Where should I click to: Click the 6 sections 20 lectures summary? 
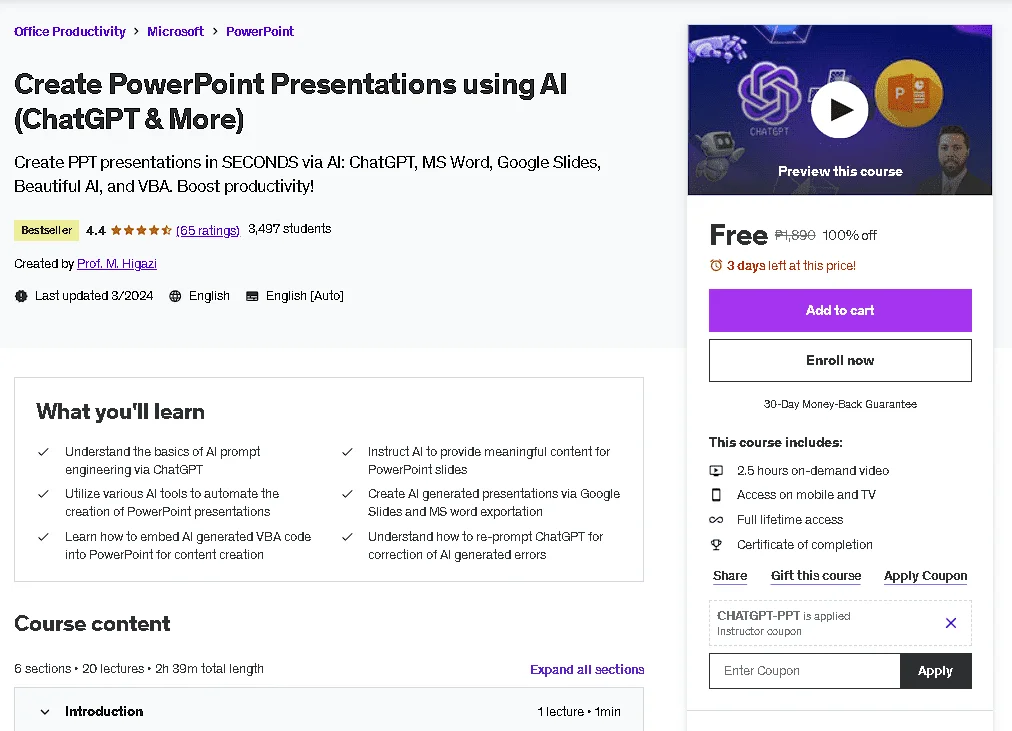(x=139, y=668)
